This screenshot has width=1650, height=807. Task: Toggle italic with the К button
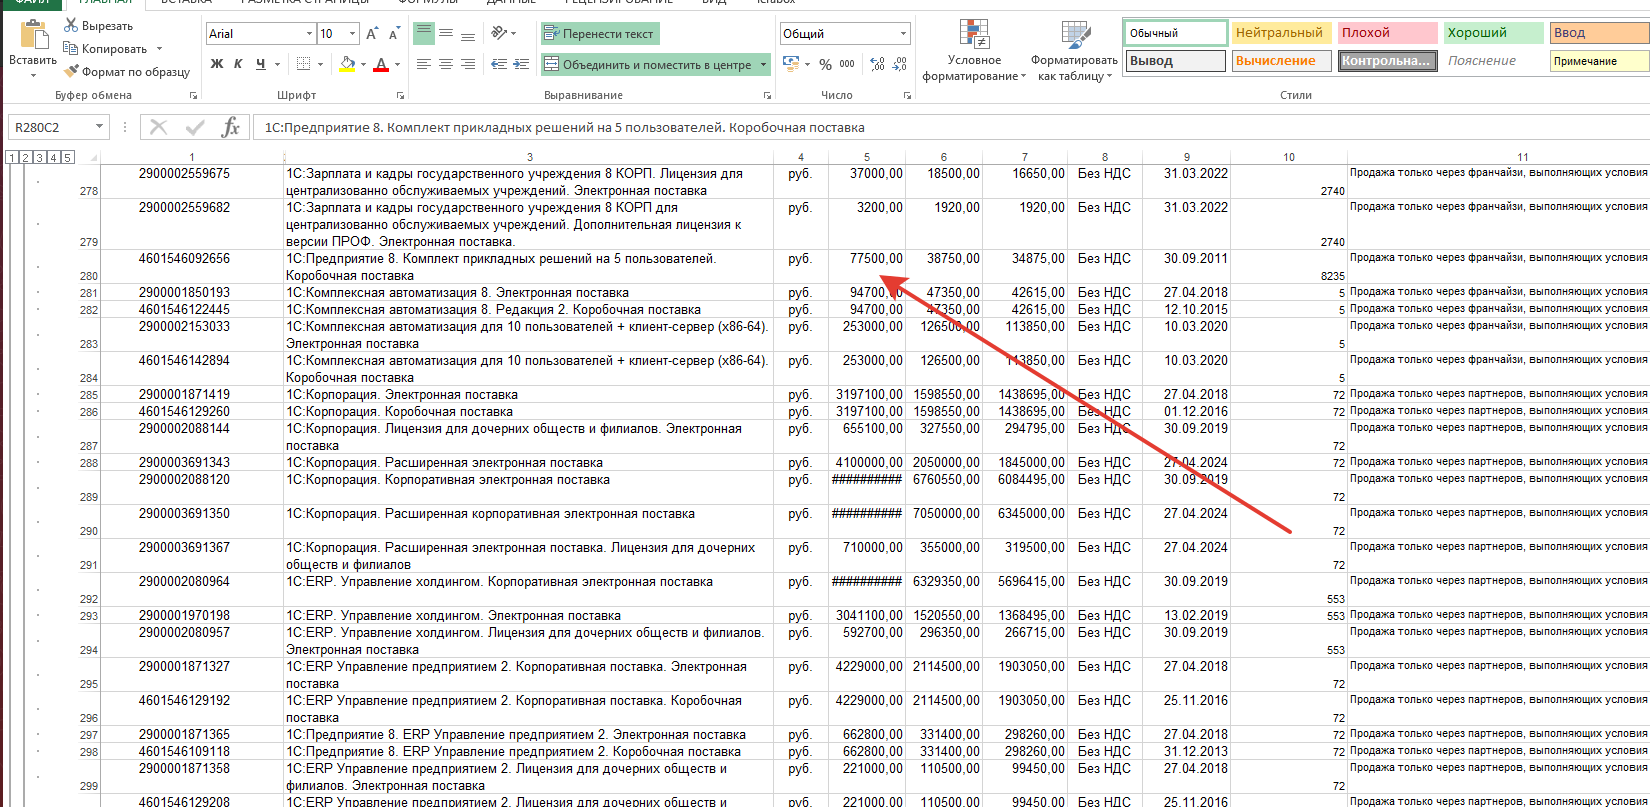click(x=238, y=64)
